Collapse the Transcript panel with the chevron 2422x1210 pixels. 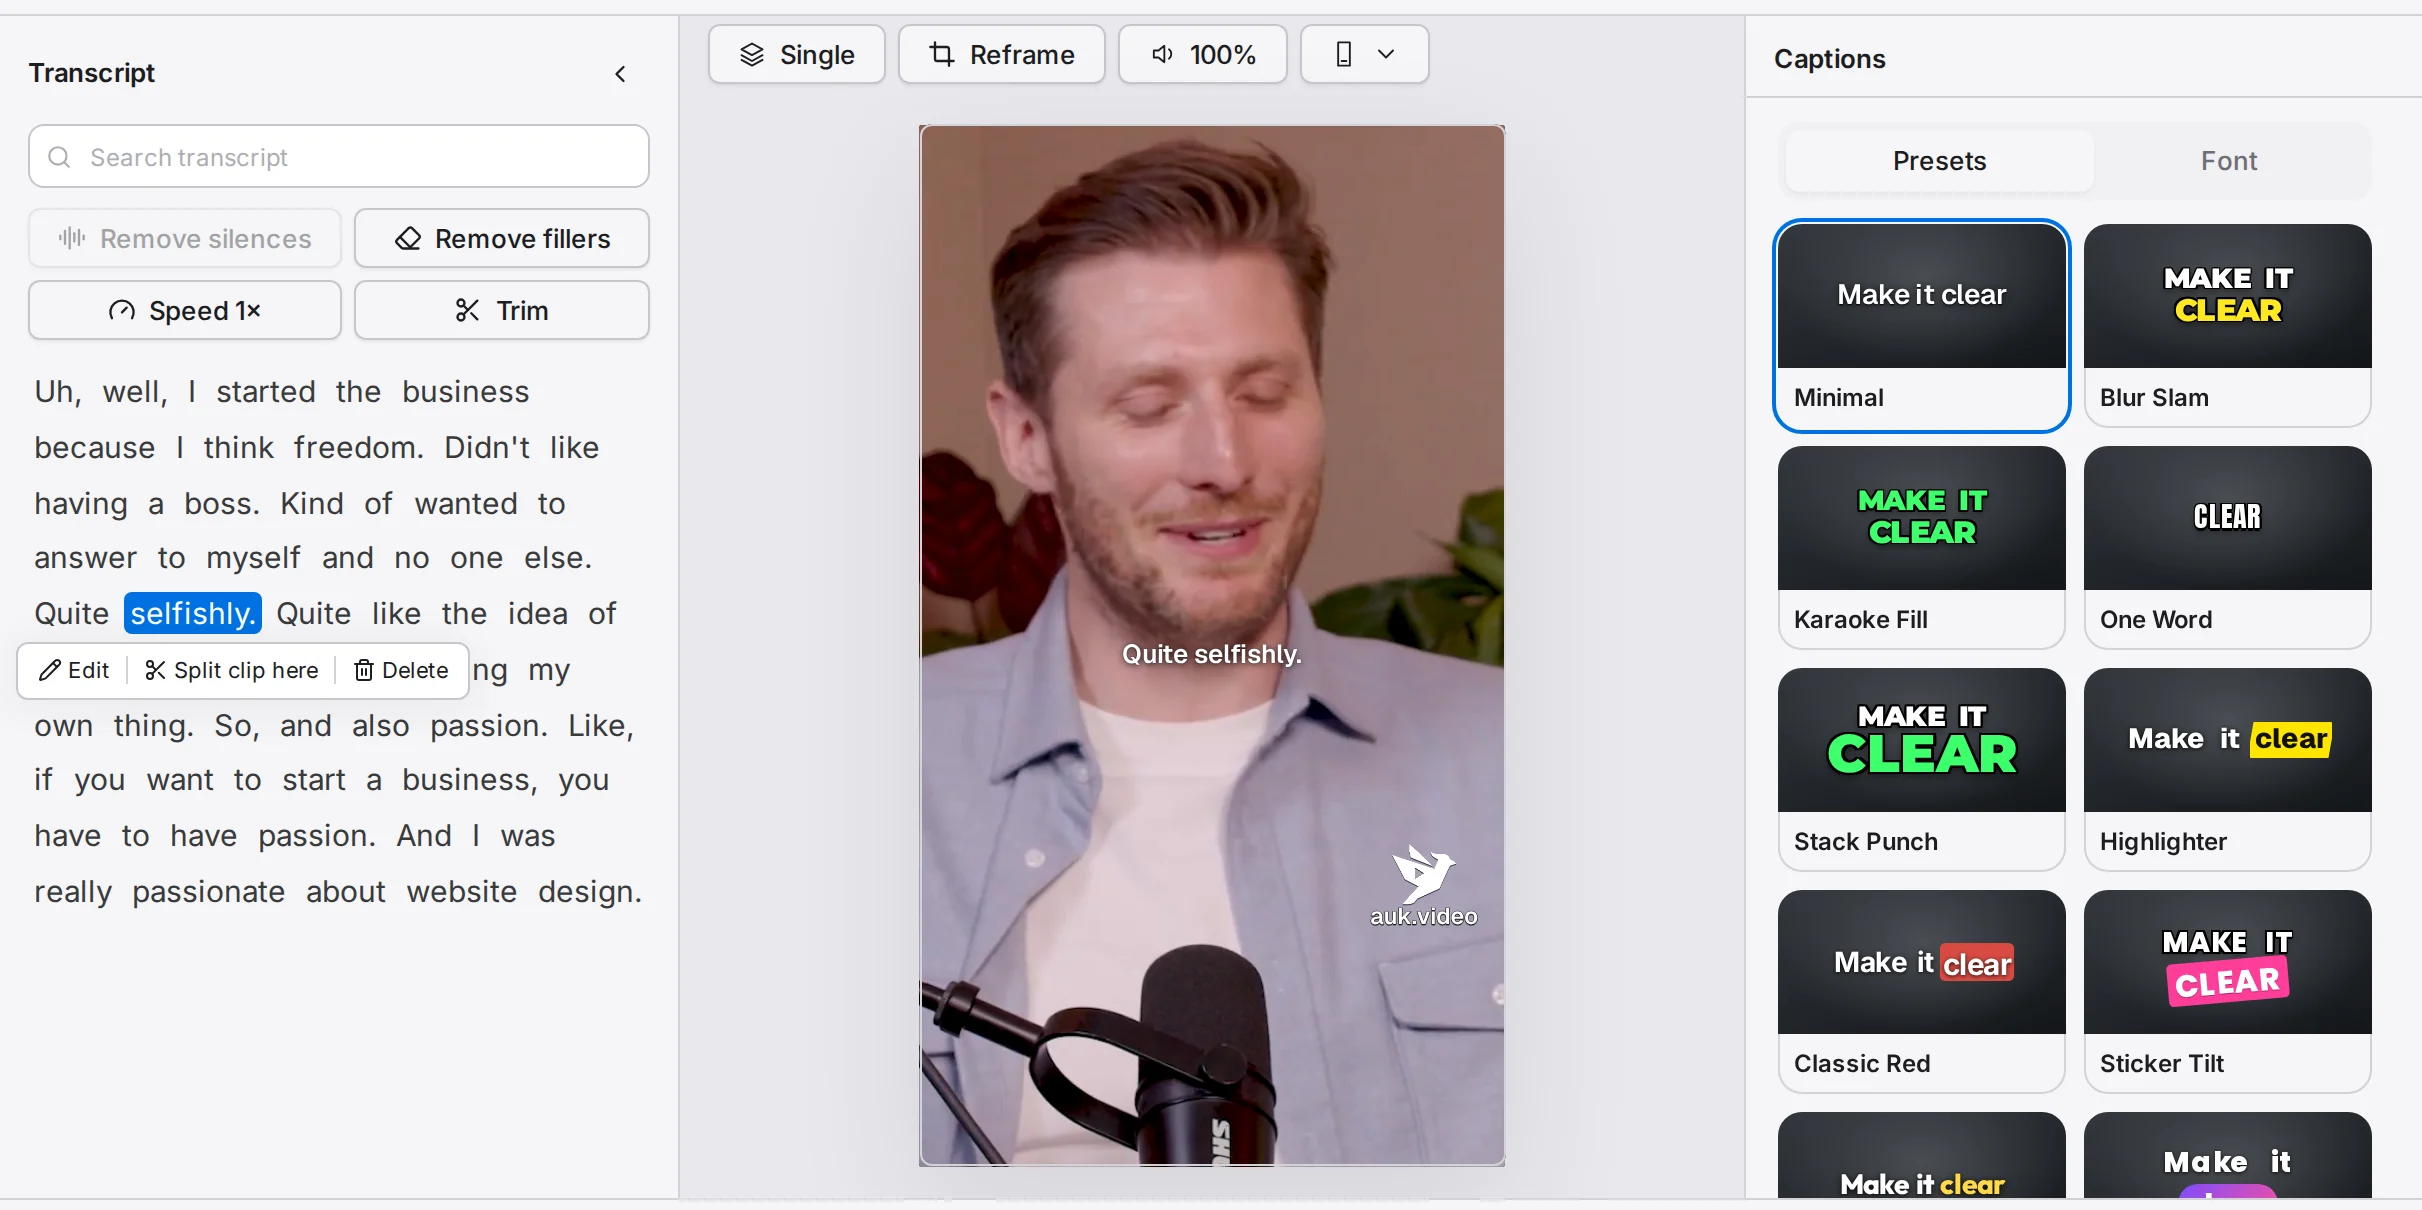pos(620,74)
